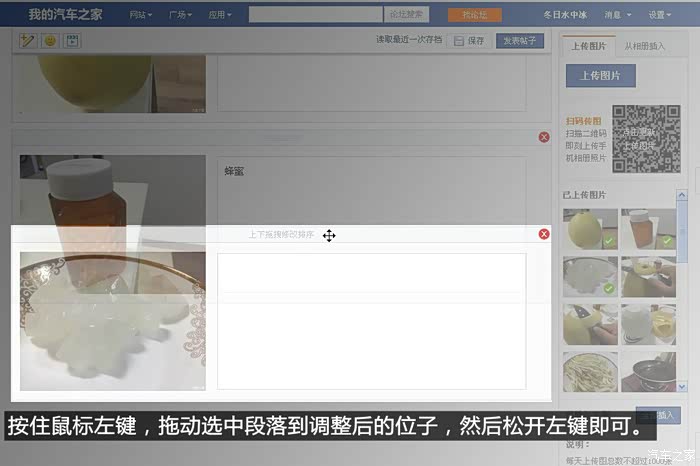Open the 网站 dropdown menu

(141, 15)
